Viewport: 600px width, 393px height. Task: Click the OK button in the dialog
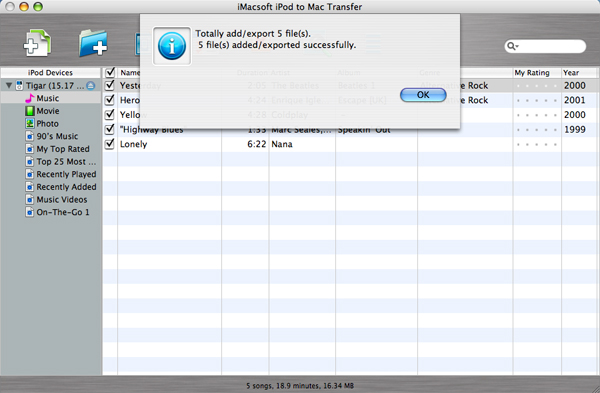point(423,95)
